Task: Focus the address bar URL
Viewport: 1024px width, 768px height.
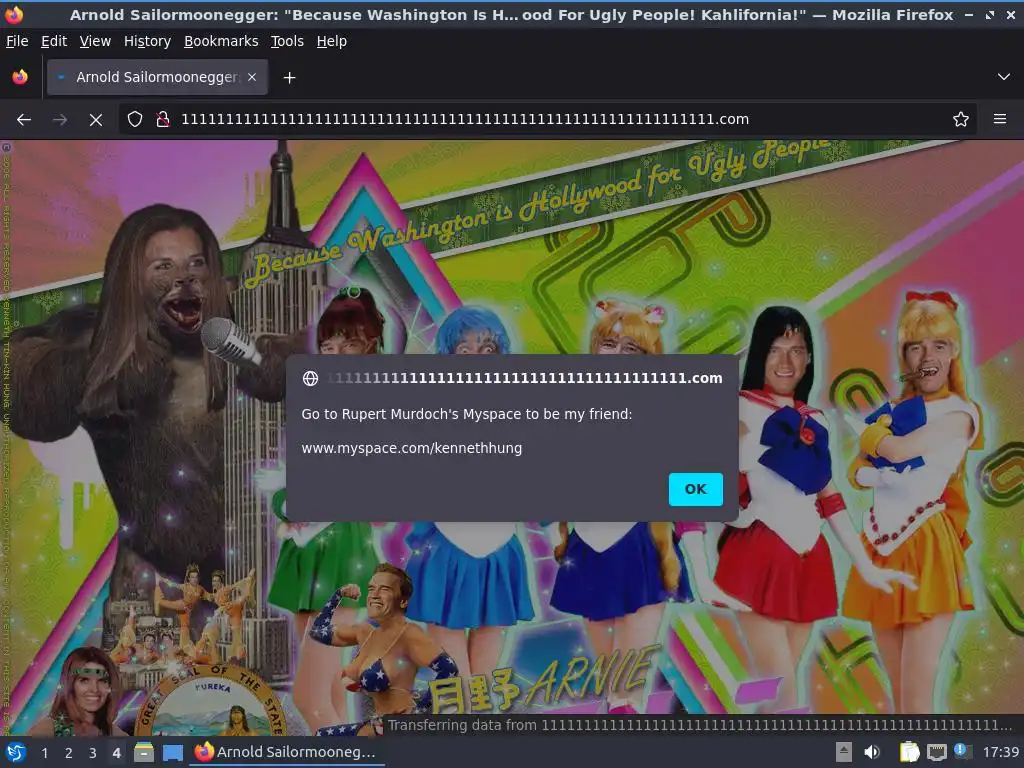Action: 465,119
